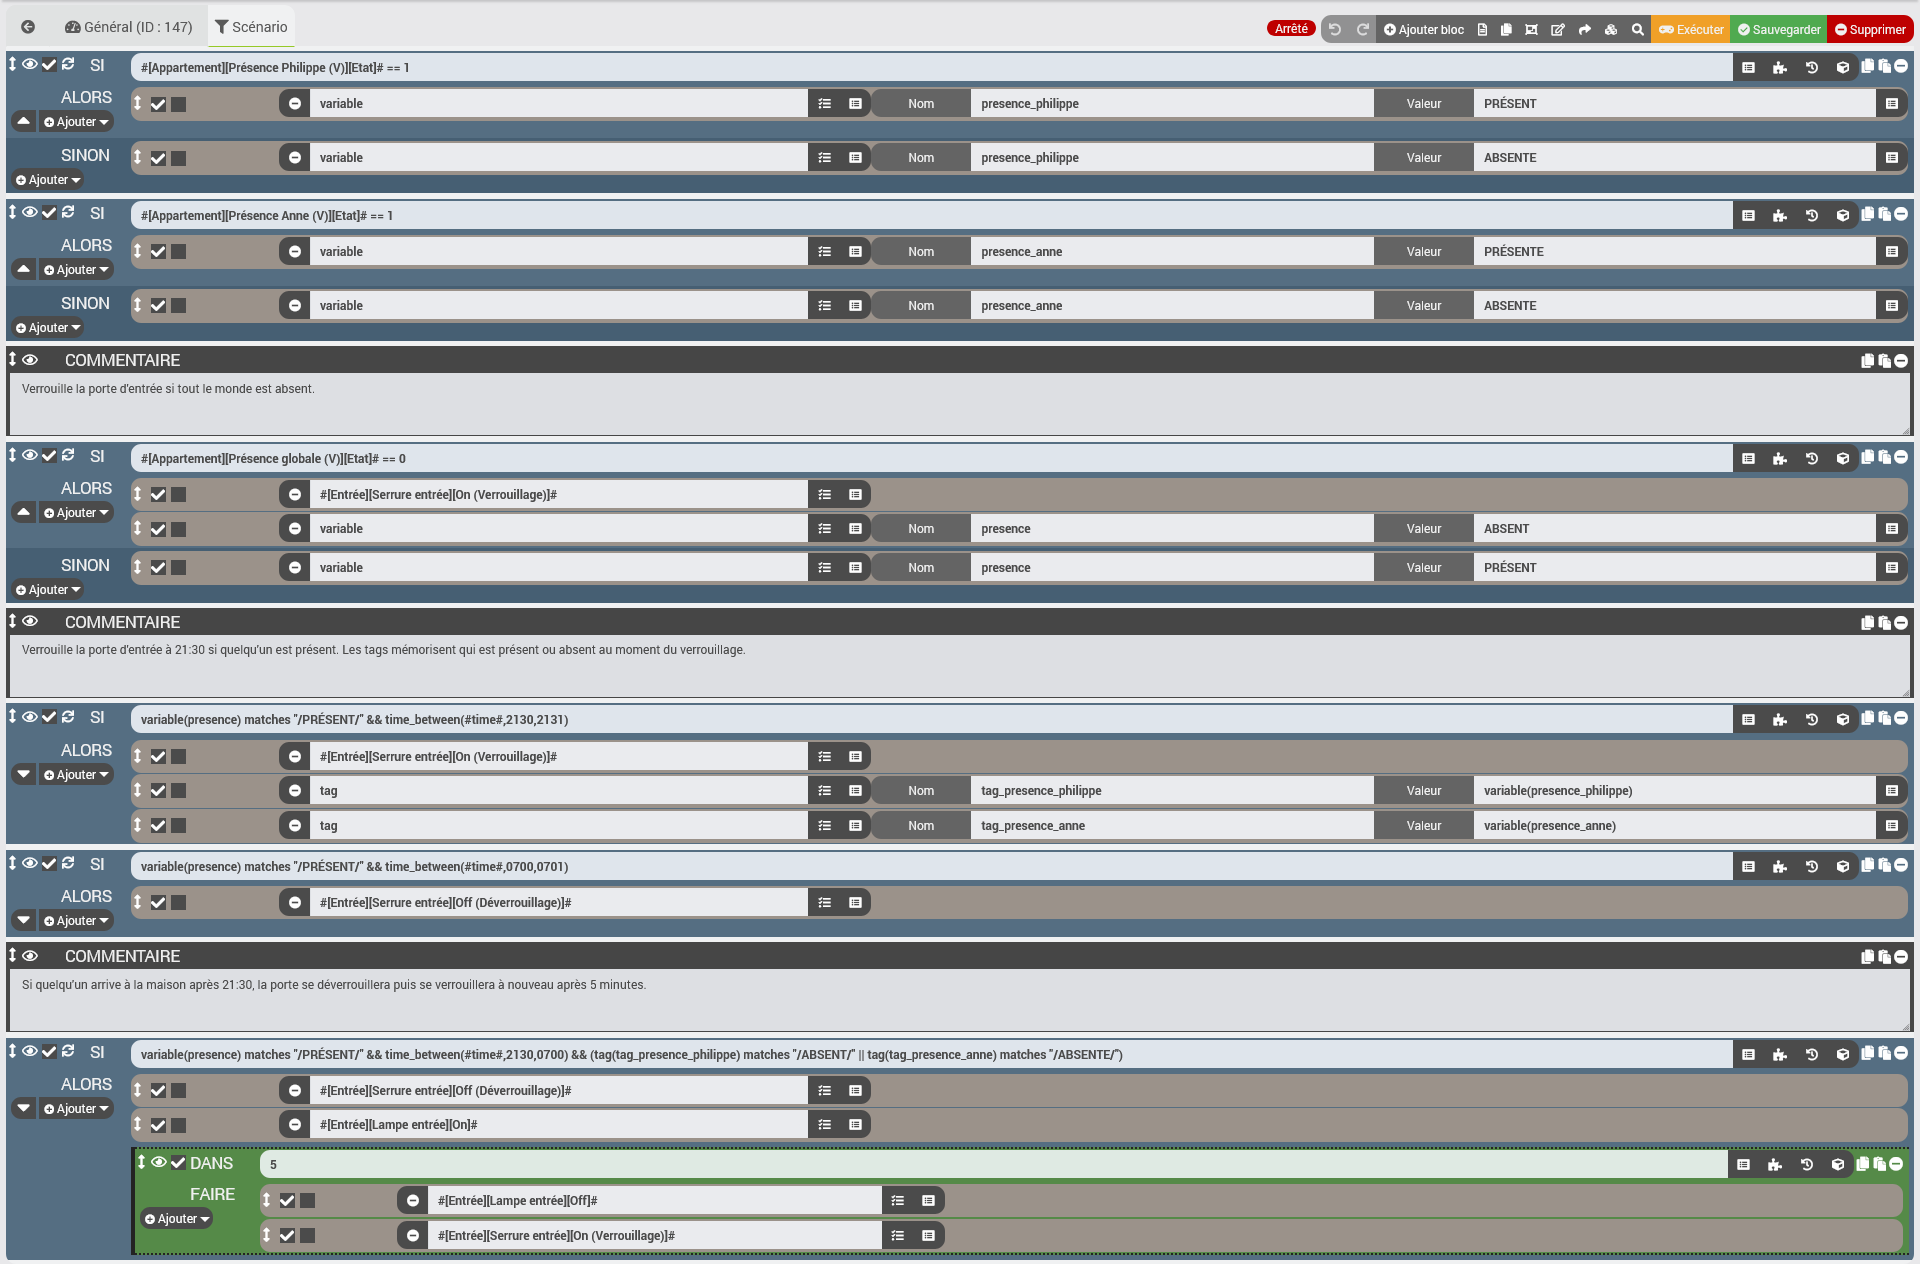Click the log document icon in toolbar
Image resolution: width=1920 pixels, height=1266 pixels.
tap(1482, 30)
